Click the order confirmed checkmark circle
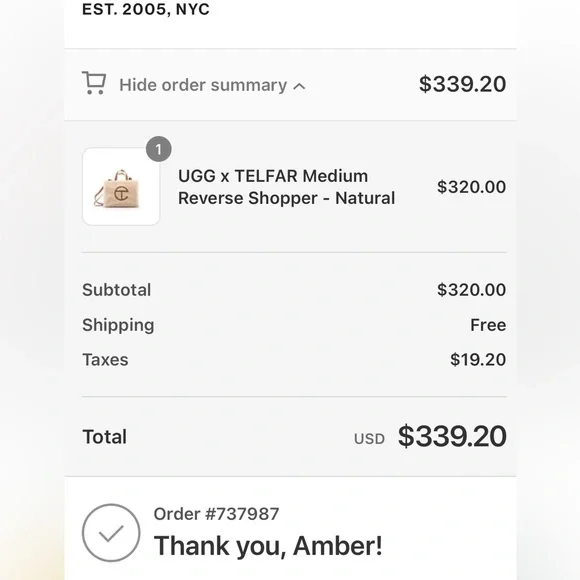580x580 pixels. pyautogui.click(x=111, y=533)
